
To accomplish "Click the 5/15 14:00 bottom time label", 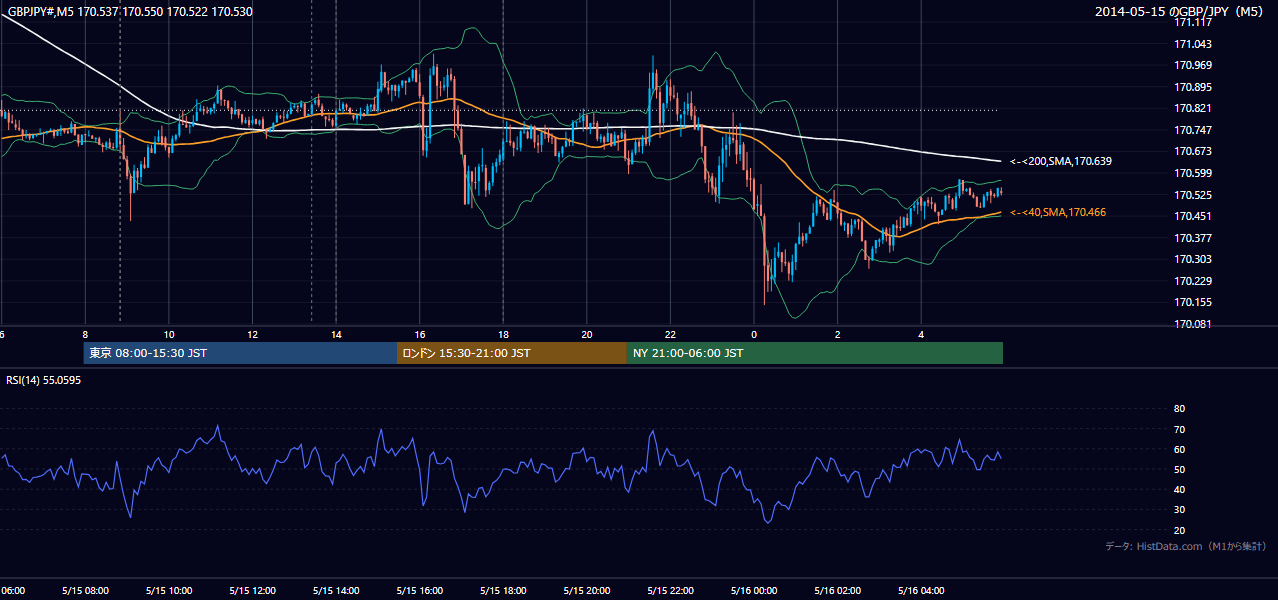I will point(335,590).
